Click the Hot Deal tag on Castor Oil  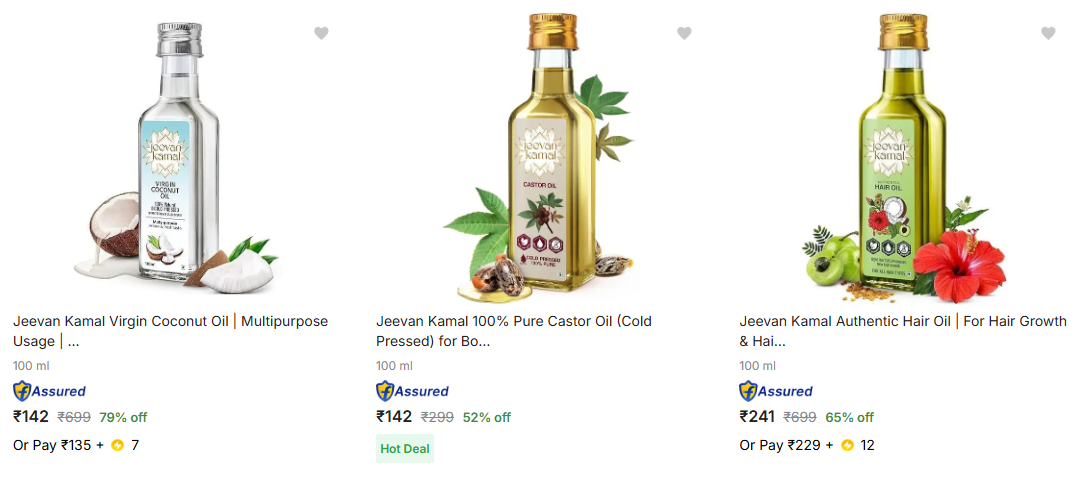point(405,449)
